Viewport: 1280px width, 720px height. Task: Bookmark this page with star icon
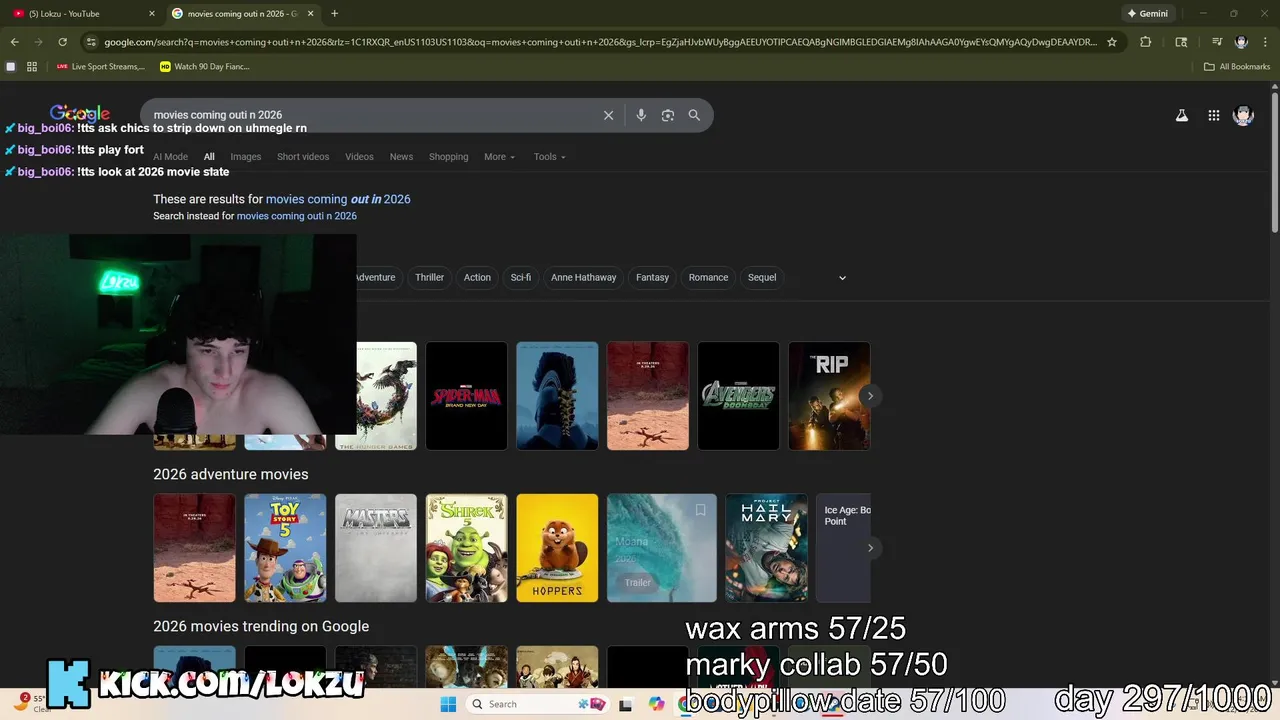[x=1112, y=42]
